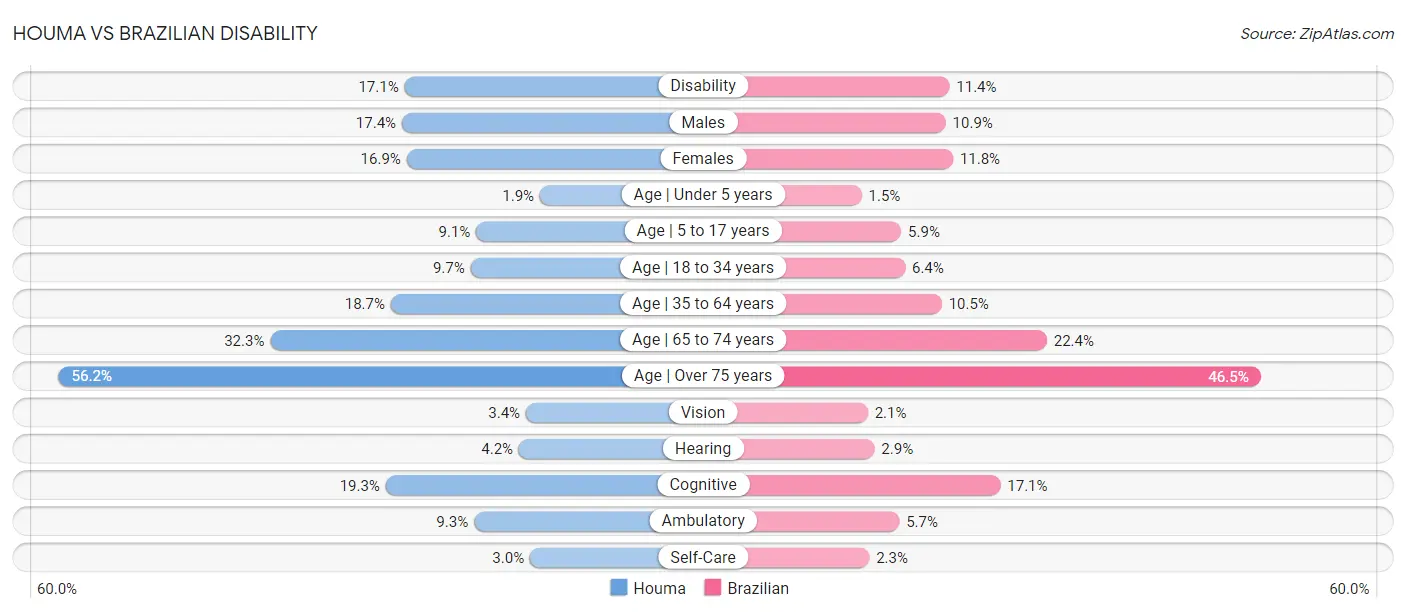Select the Brazilian Age Over 75 years bar
Image resolution: width=1406 pixels, height=612 pixels.
coord(1020,376)
